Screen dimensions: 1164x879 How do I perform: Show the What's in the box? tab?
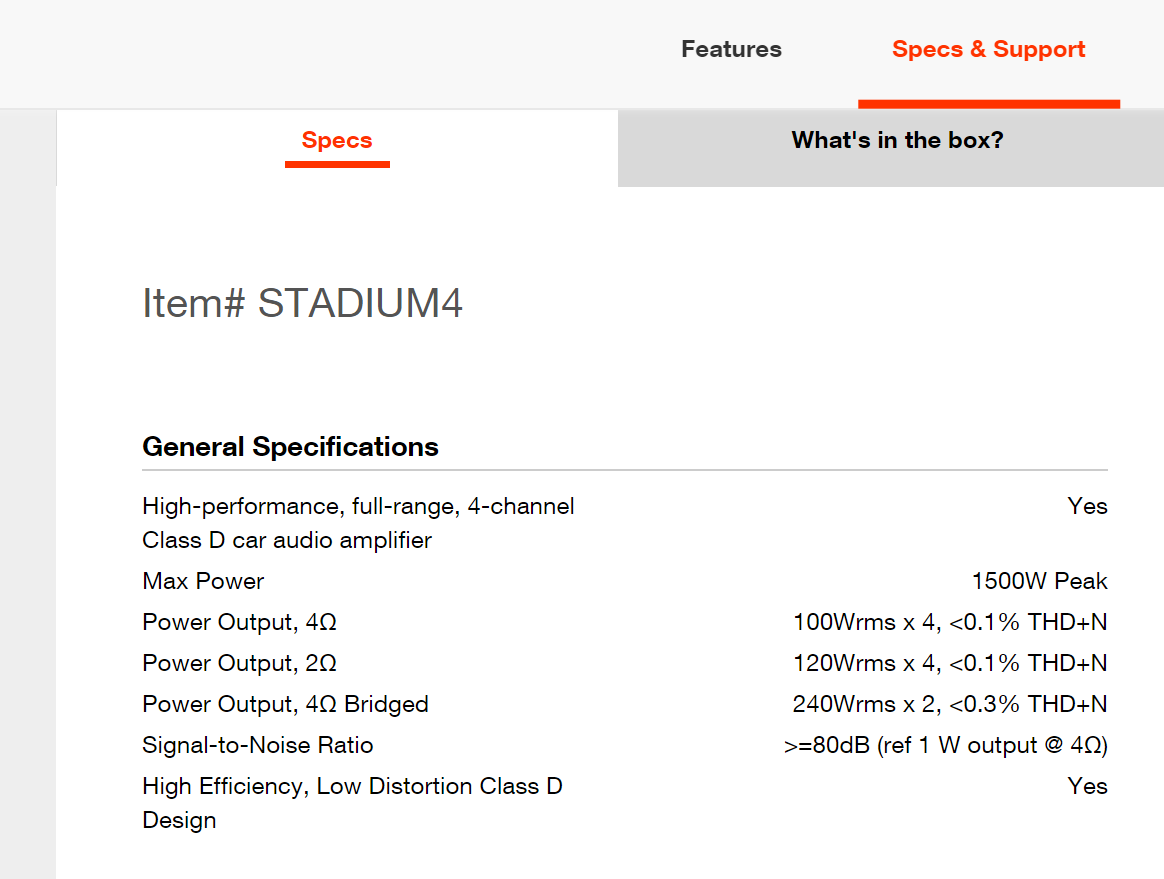897,141
